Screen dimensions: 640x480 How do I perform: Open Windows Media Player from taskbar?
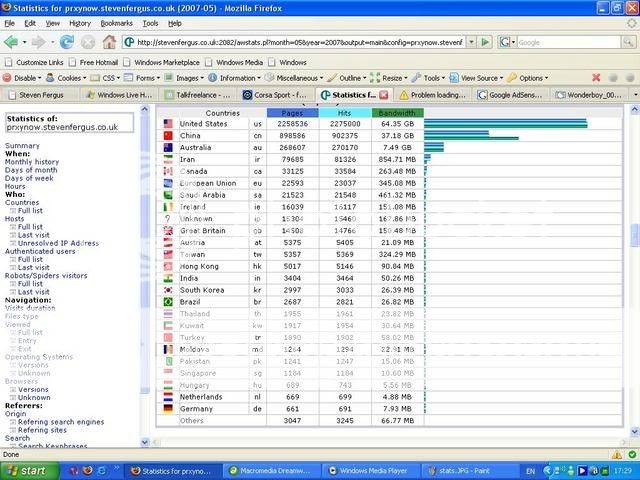[x=372, y=469]
